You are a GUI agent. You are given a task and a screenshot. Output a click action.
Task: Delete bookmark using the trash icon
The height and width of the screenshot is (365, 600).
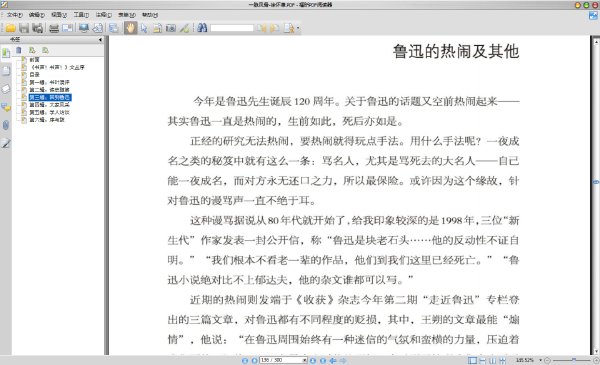19,50
